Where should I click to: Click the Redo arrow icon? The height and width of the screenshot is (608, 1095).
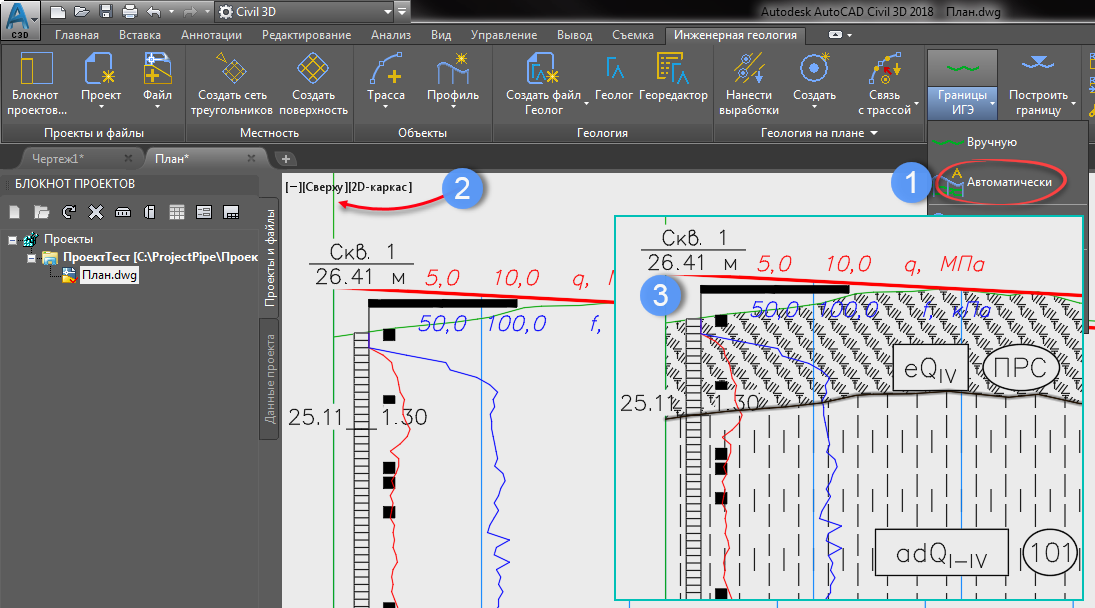click(189, 11)
